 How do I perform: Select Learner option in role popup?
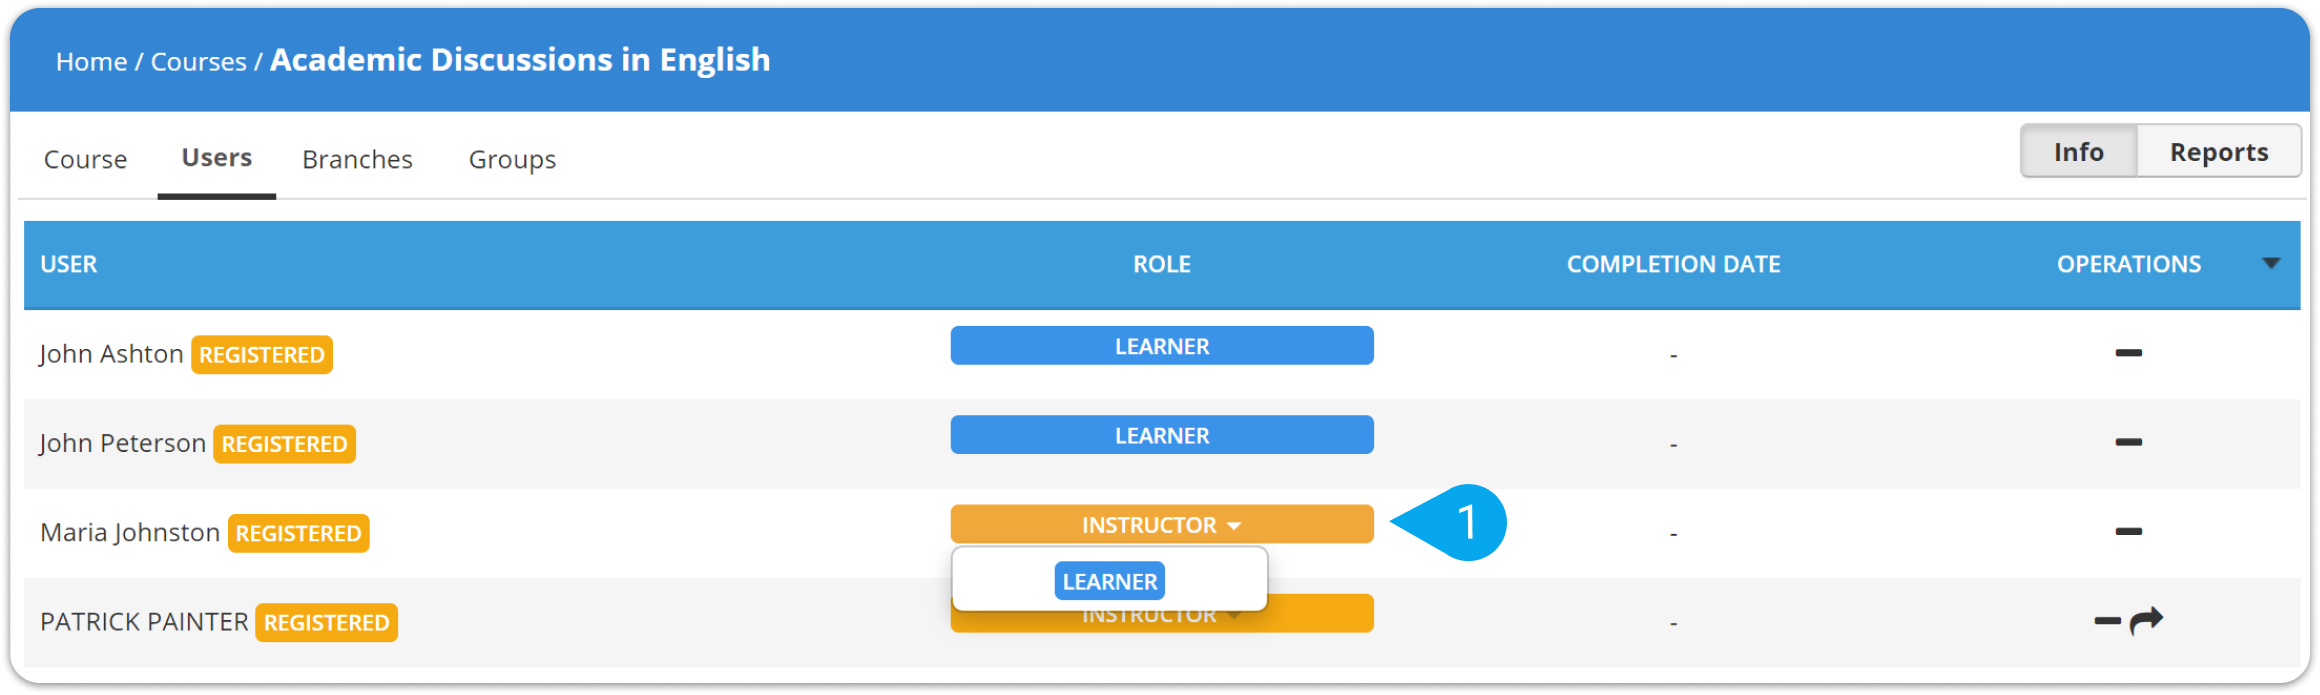[x=1109, y=581]
